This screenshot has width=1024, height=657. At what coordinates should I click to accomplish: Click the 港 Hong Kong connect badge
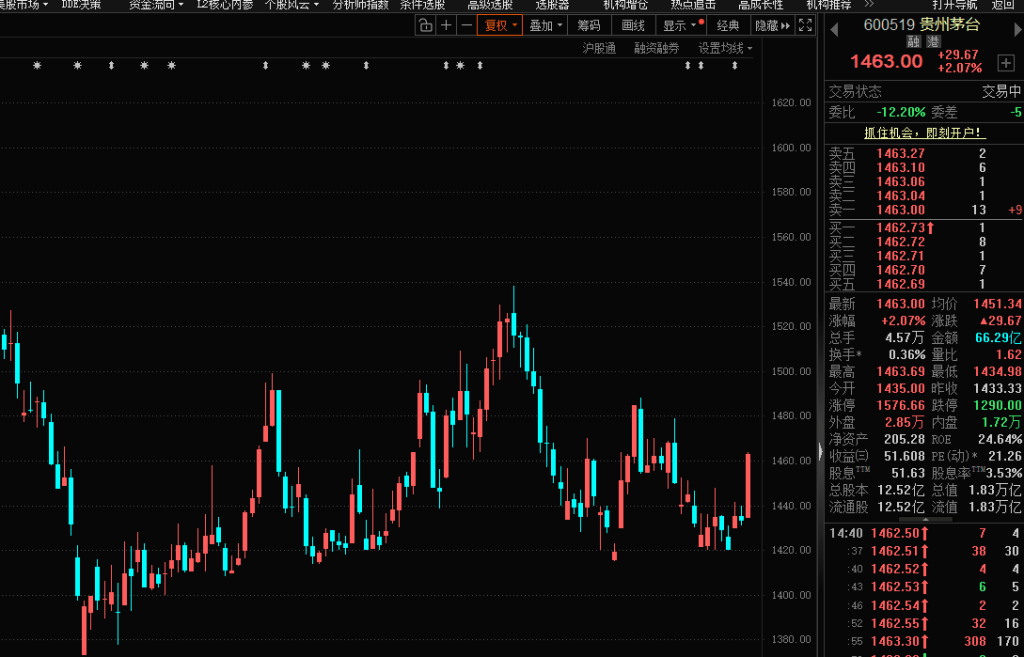pyautogui.click(x=932, y=42)
